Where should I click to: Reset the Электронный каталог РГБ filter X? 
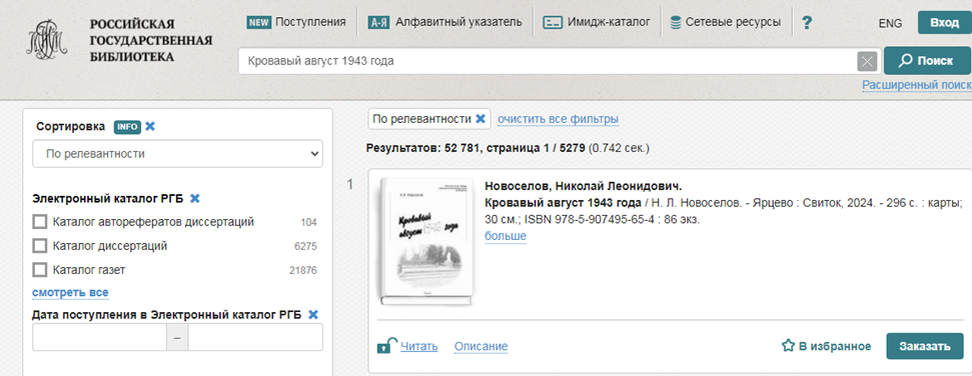[x=195, y=199]
